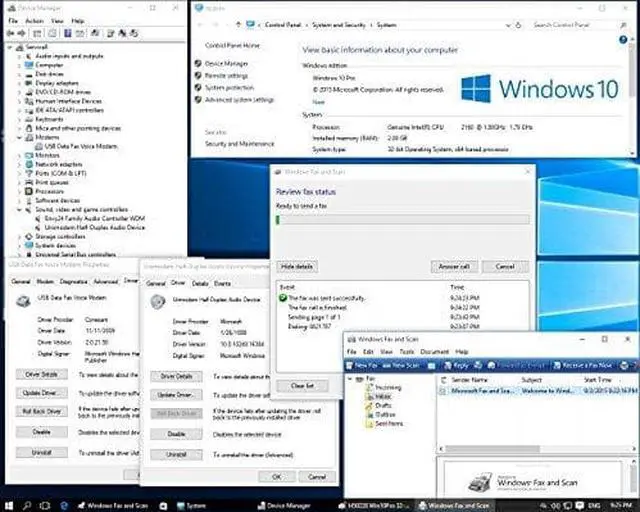Click the print icon in Fax and Scan toolbar
The height and width of the screenshot is (512, 640).
coord(624,365)
